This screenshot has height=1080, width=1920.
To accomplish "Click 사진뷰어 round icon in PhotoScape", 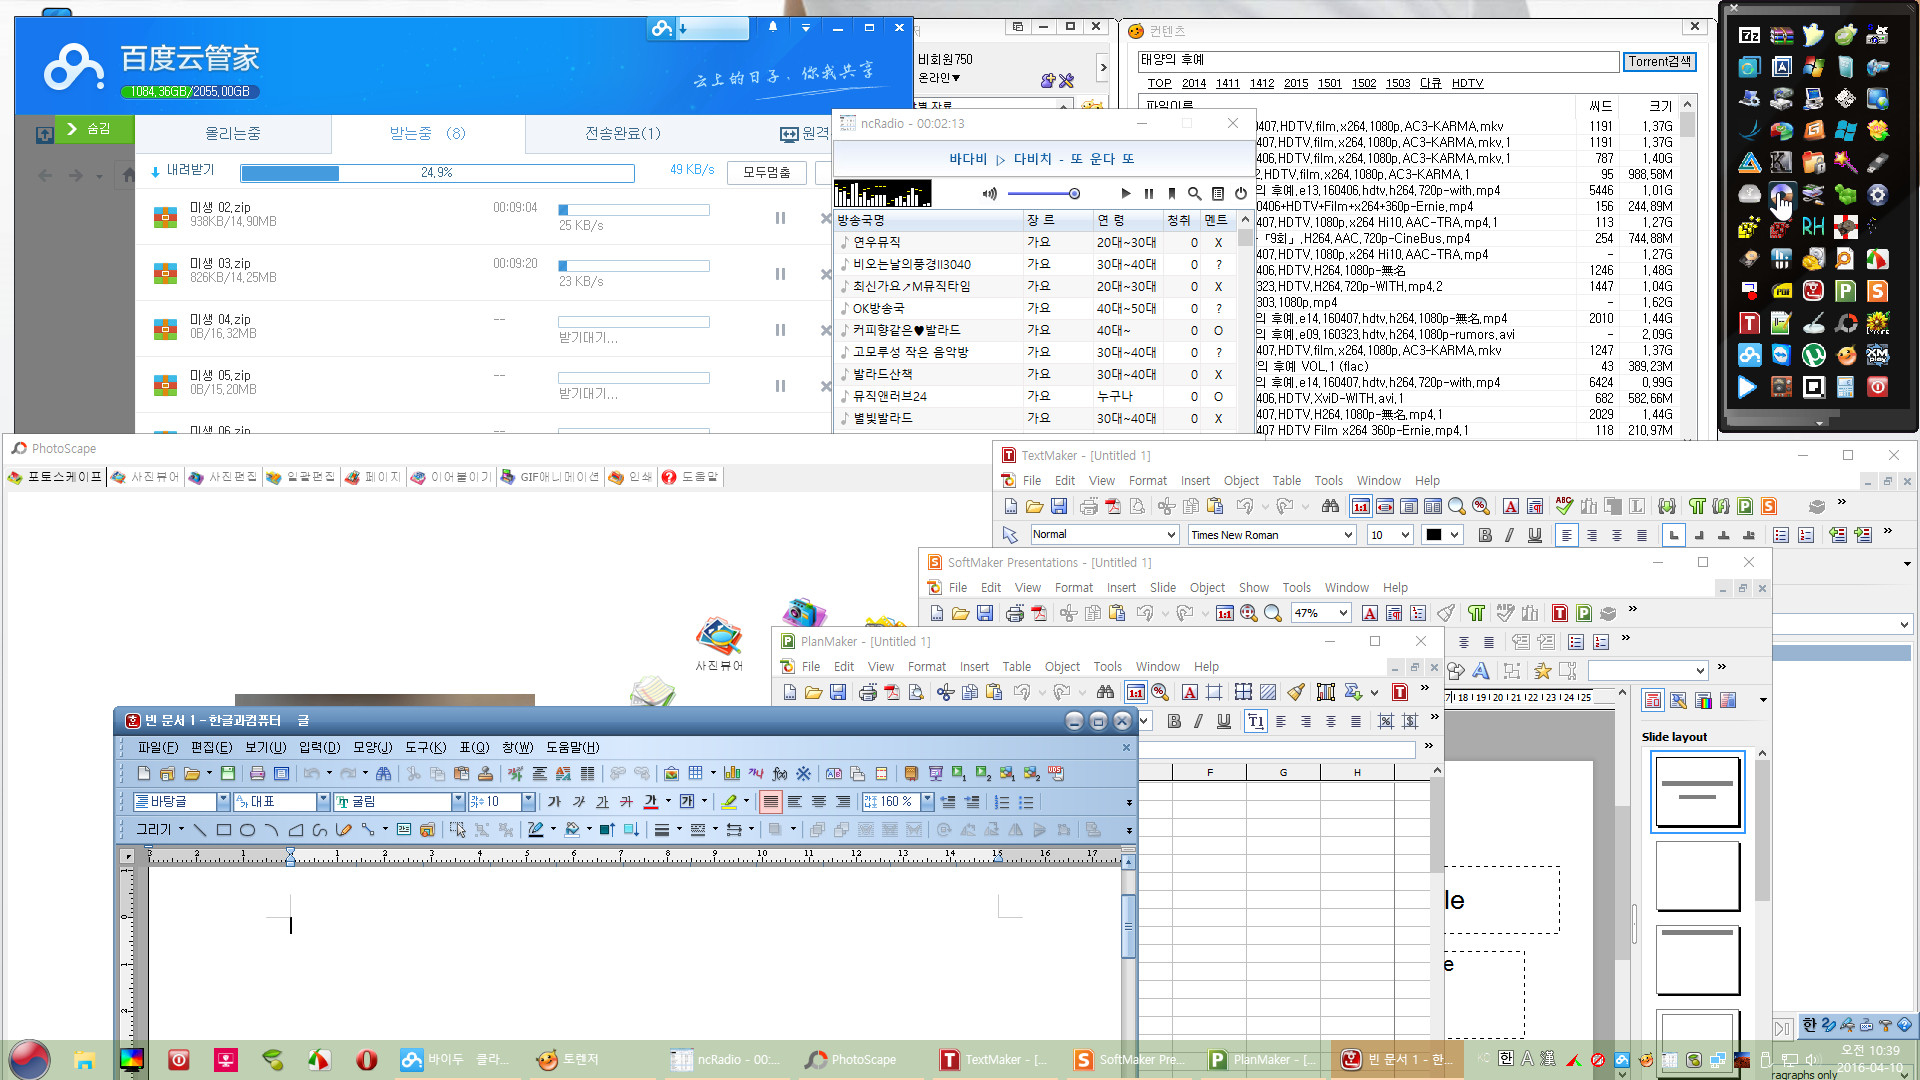I will click(719, 644).
